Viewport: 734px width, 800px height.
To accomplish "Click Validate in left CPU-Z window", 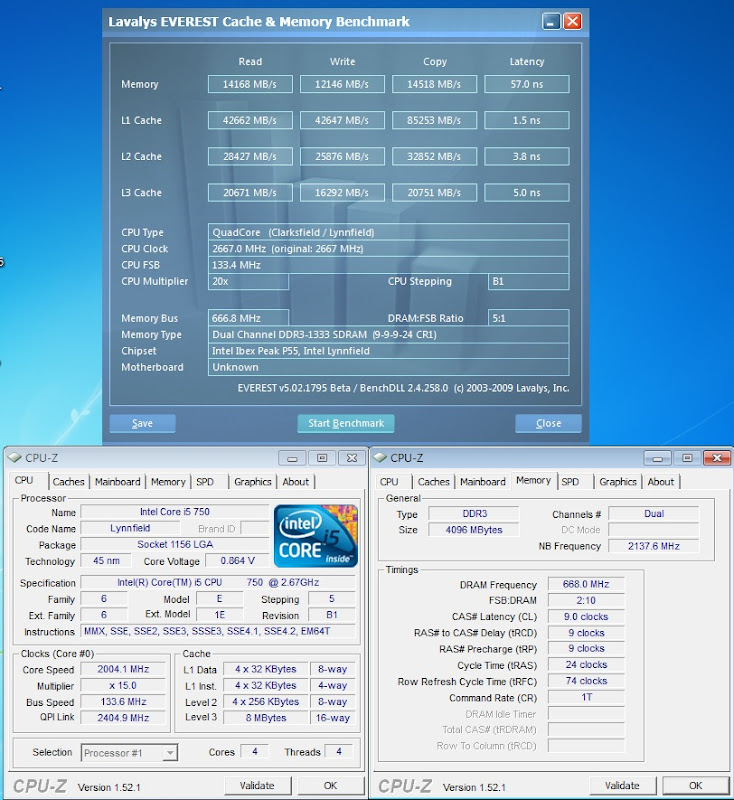I will [258, 786].
